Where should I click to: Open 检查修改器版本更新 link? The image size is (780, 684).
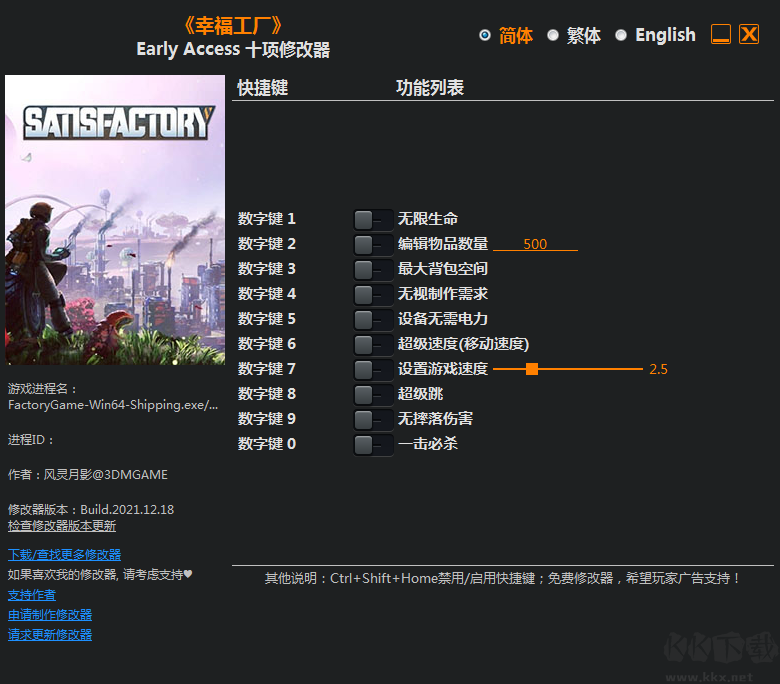point(62,526)
